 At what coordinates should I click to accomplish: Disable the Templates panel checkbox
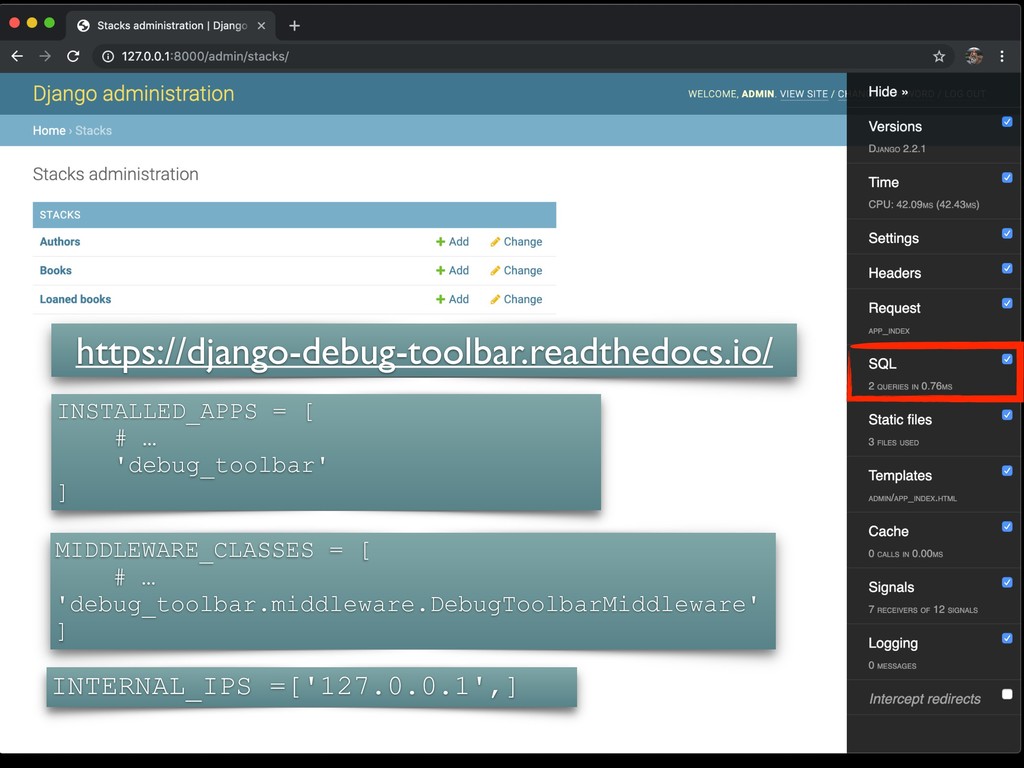pyautogui.click(x=1007, y=471)
